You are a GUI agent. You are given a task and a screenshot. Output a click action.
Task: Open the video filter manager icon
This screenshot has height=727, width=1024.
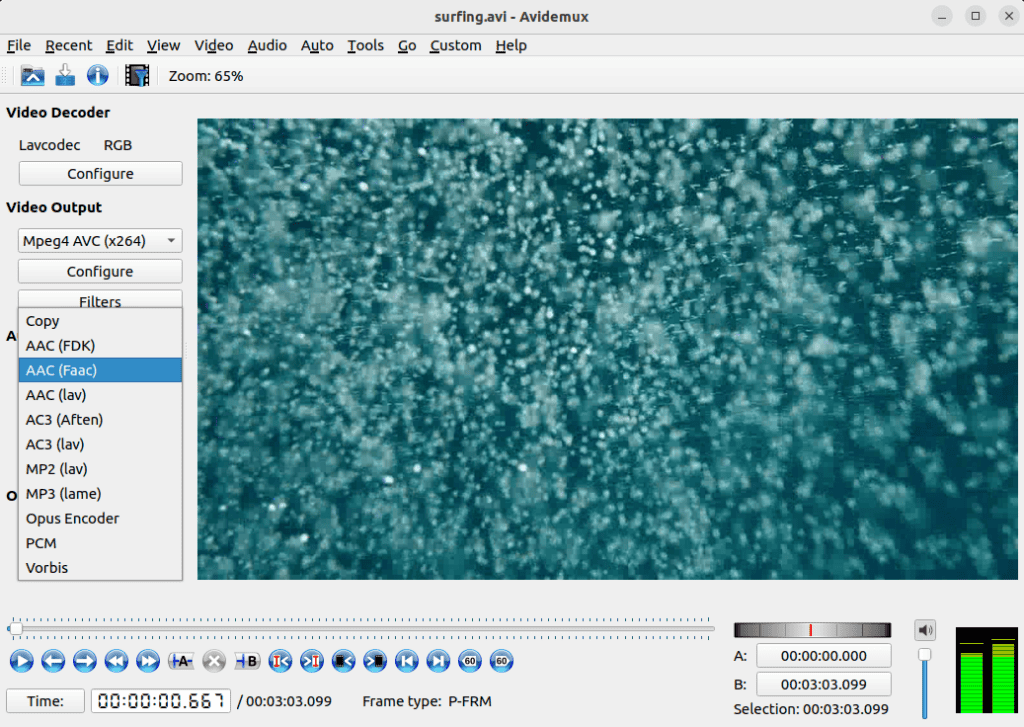tap(136, 75)
